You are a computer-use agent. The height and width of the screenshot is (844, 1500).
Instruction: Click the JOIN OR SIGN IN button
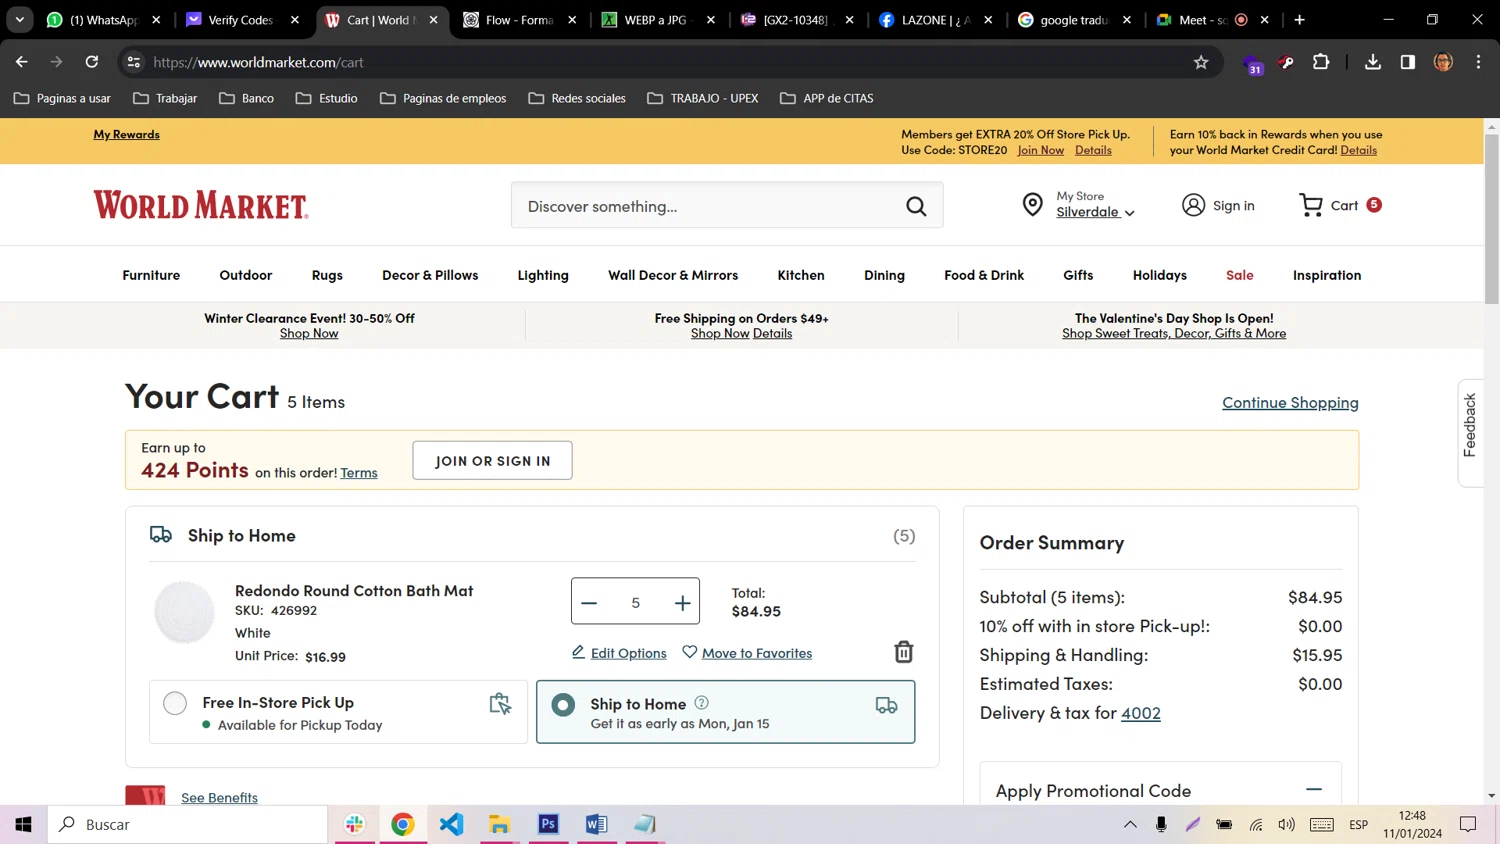point(492,461)
